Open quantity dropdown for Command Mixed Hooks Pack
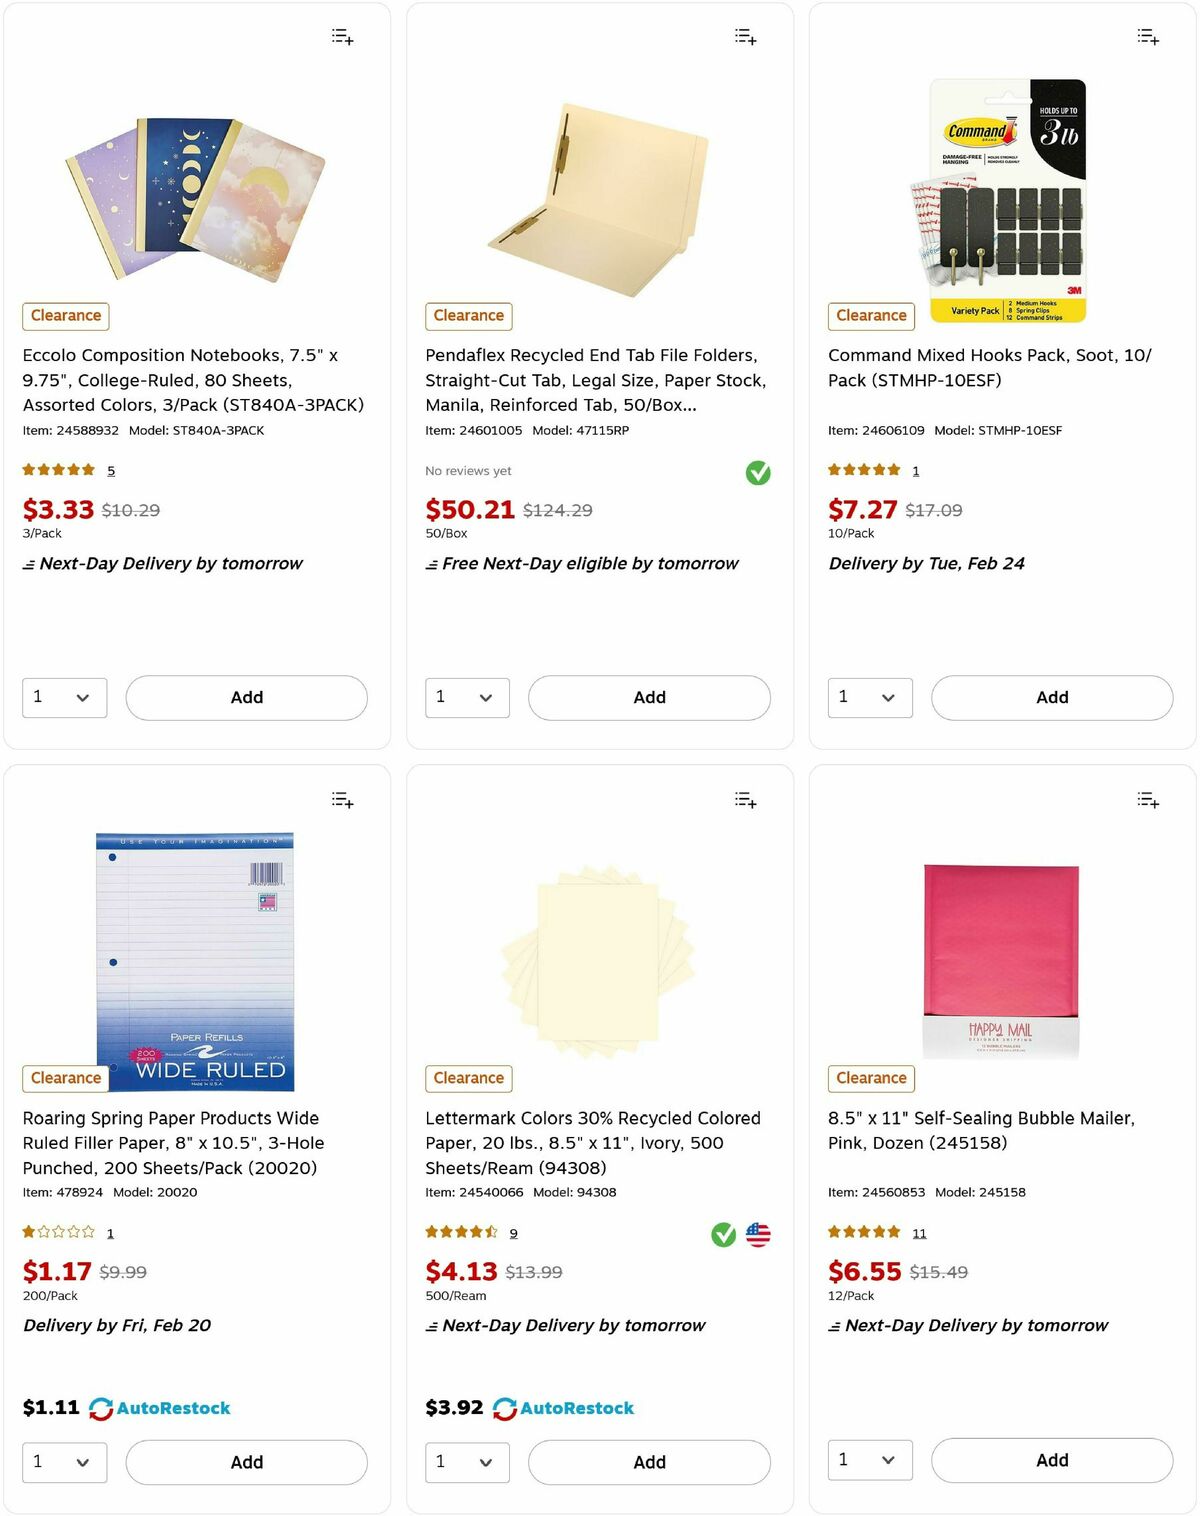 (869, 697)
